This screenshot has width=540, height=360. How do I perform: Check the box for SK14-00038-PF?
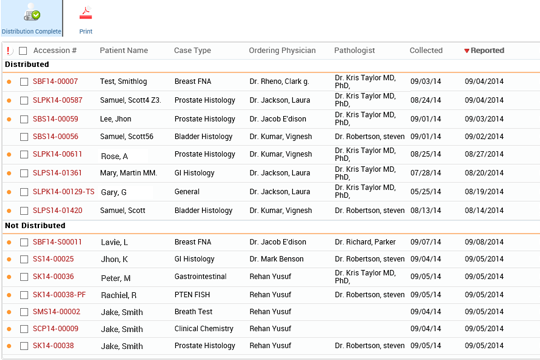click(24, 295)
